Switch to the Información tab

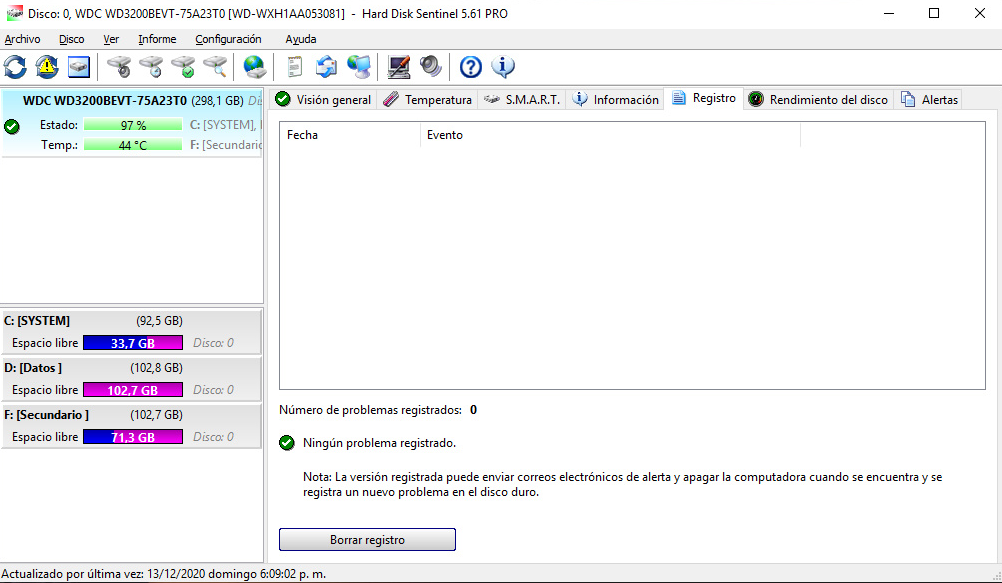tap(615, 100)
